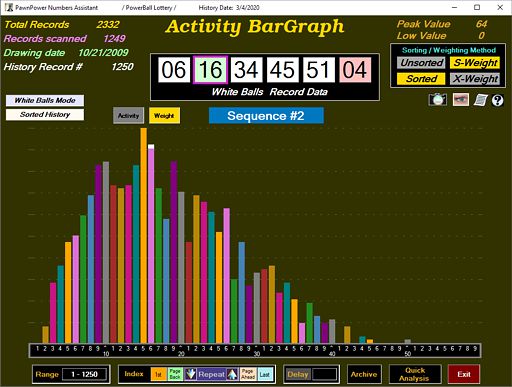Click the axis label 30
512x387 pixels.
(257, 354)
